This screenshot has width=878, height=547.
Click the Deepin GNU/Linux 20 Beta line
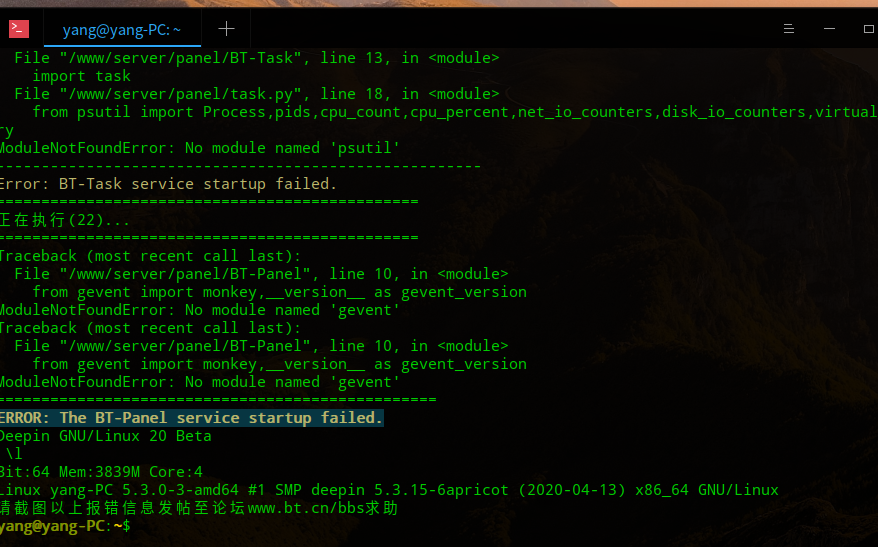(x=105, y=436)
